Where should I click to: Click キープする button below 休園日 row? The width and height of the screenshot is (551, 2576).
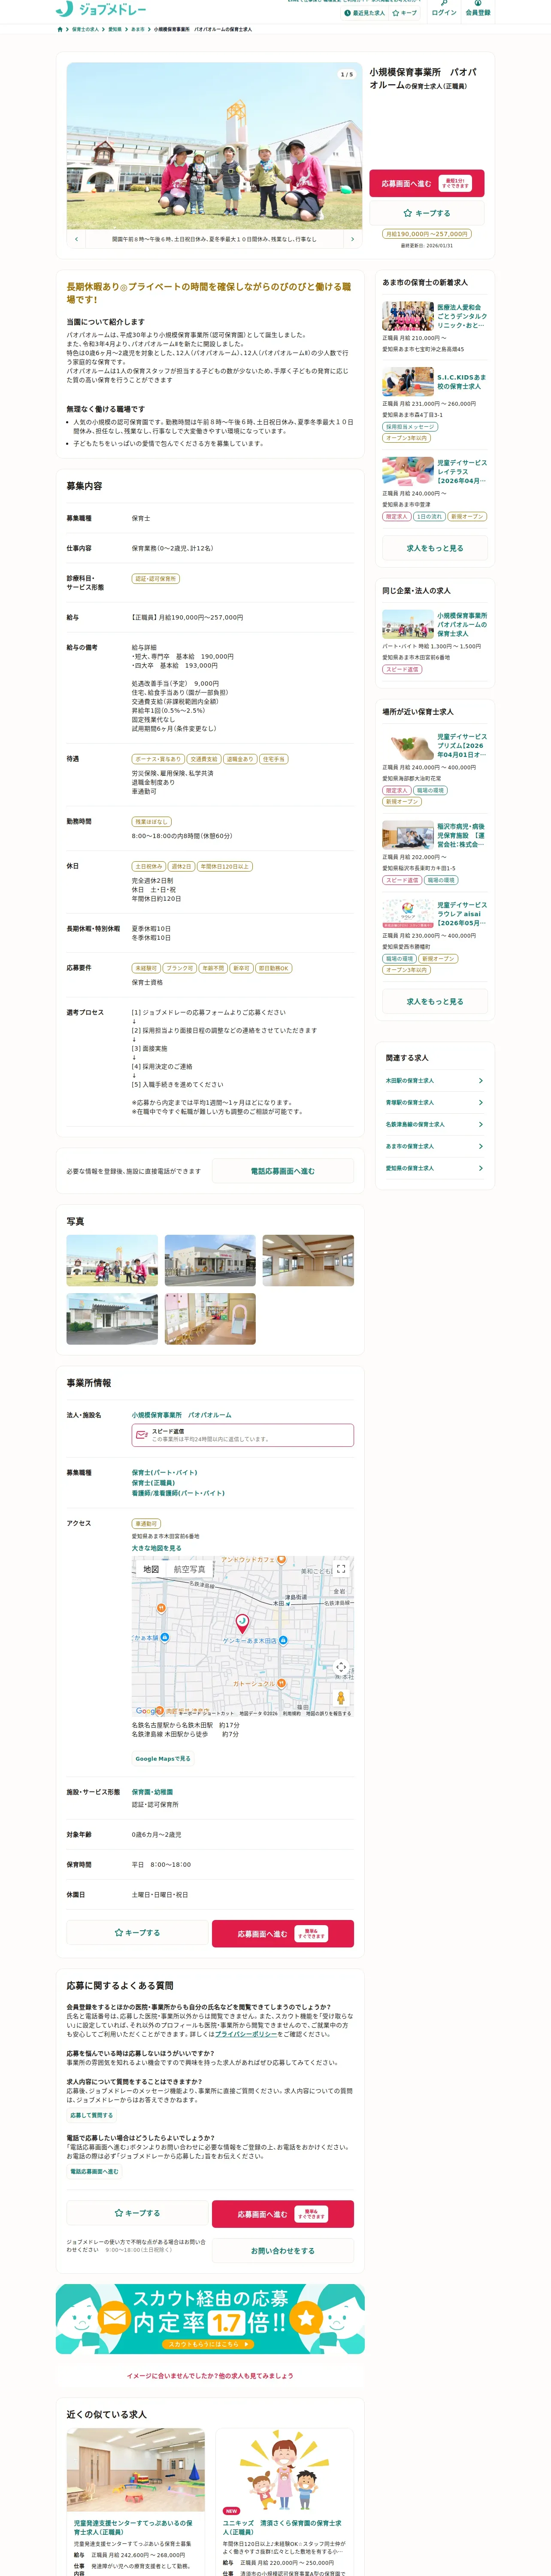pos(137,1933)
